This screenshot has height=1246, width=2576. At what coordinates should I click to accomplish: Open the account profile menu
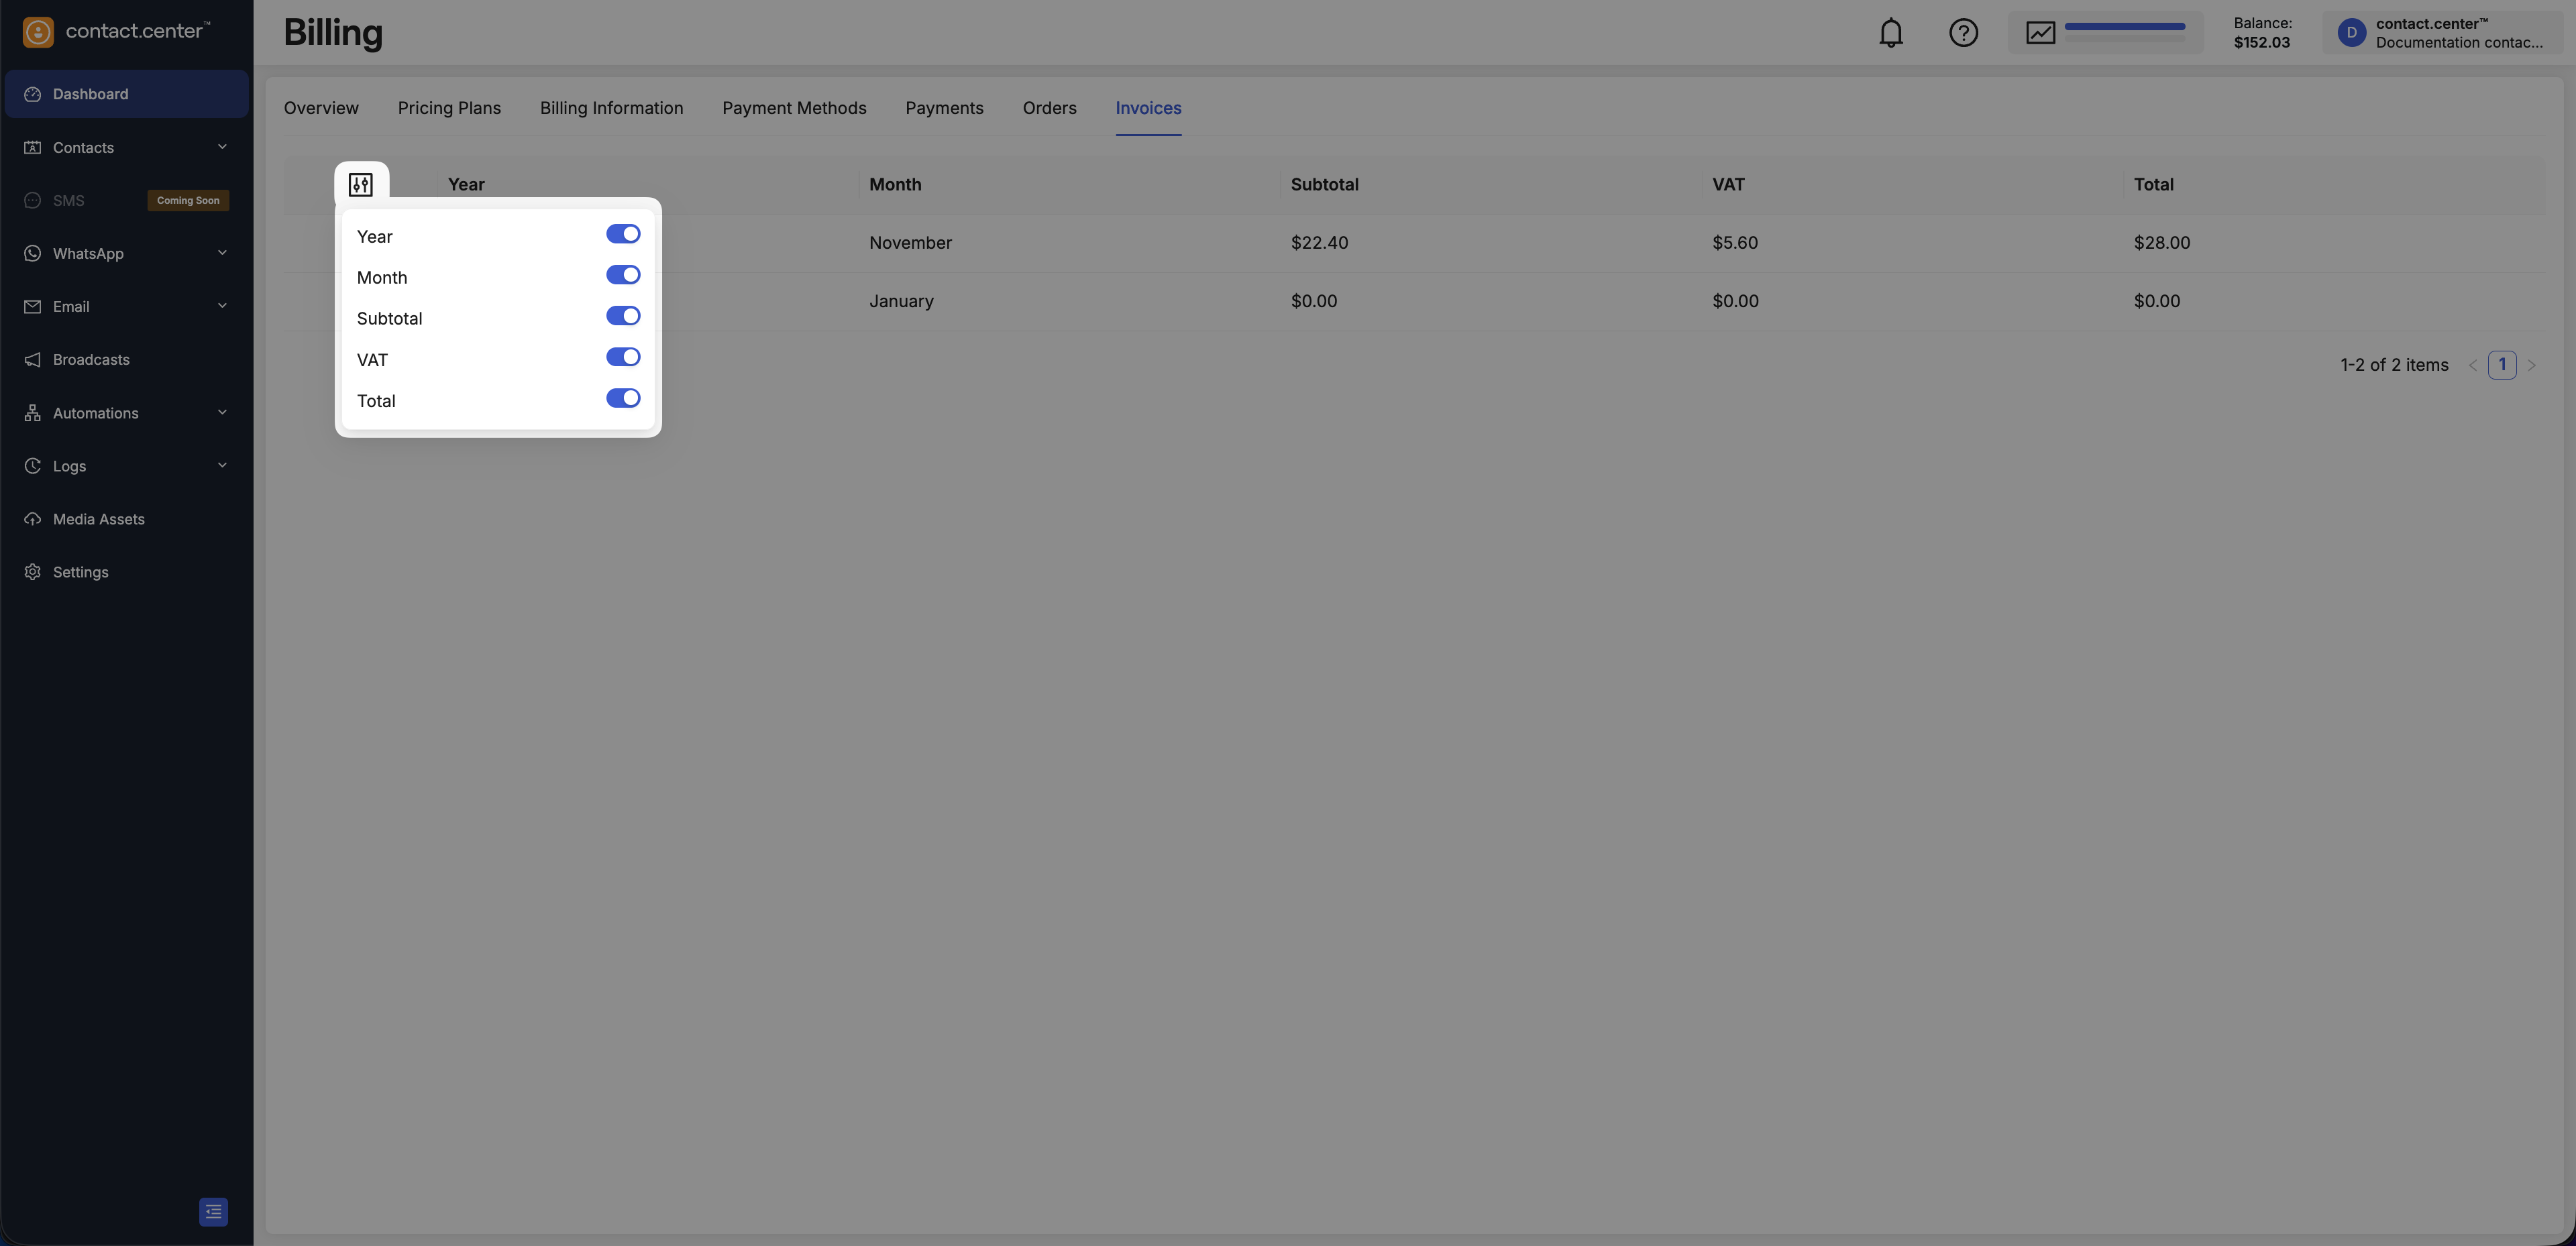tap(2440, 33)
